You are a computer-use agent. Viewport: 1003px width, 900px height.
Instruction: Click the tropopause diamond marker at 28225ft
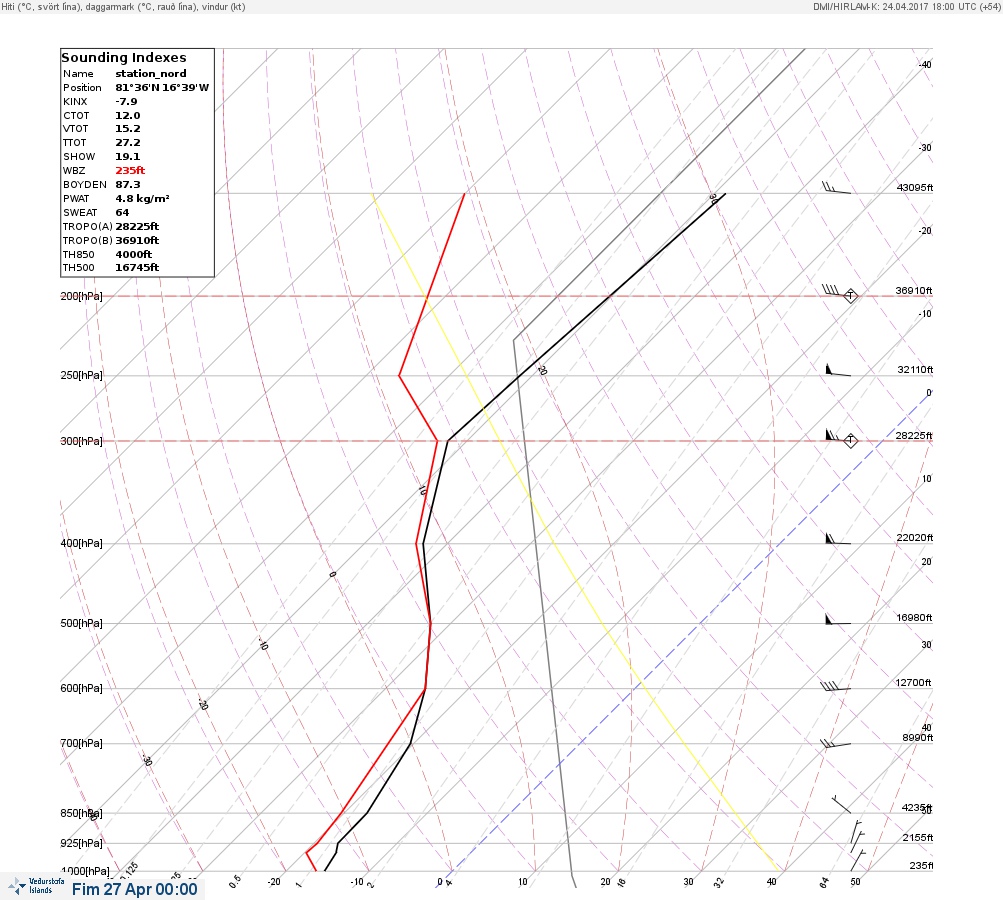(850, 441)
